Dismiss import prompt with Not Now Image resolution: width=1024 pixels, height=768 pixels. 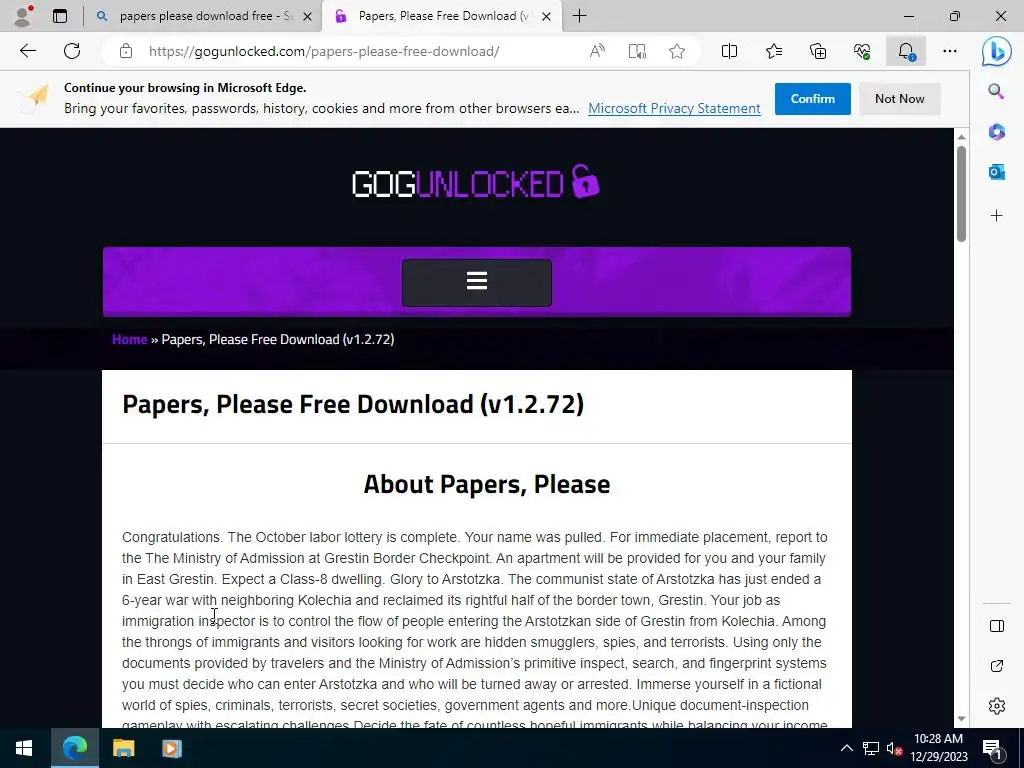(899, 99)
